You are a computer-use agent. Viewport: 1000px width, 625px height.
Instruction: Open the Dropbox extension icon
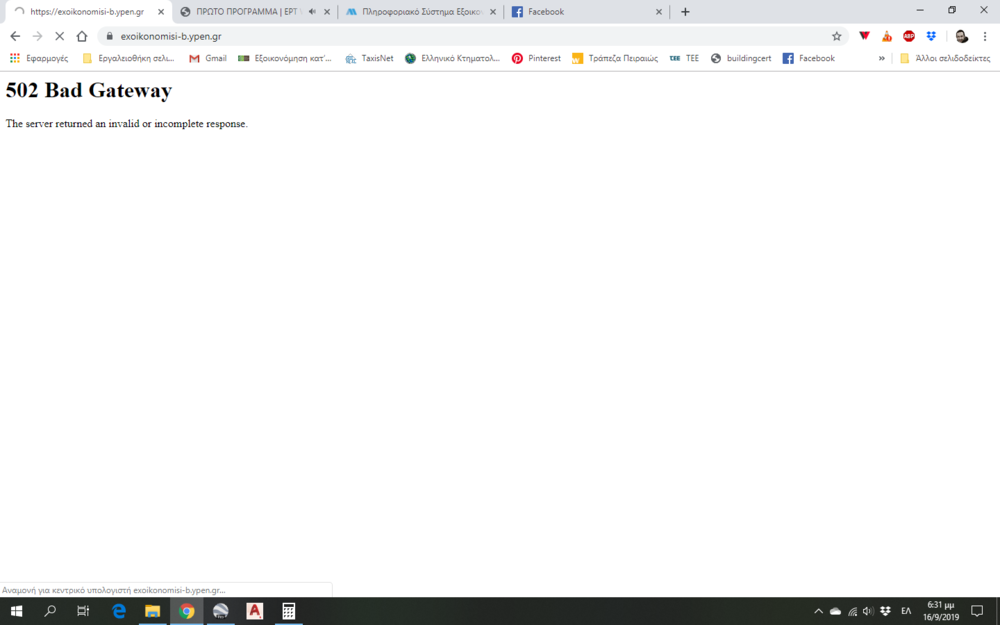(x=931, y=36)
